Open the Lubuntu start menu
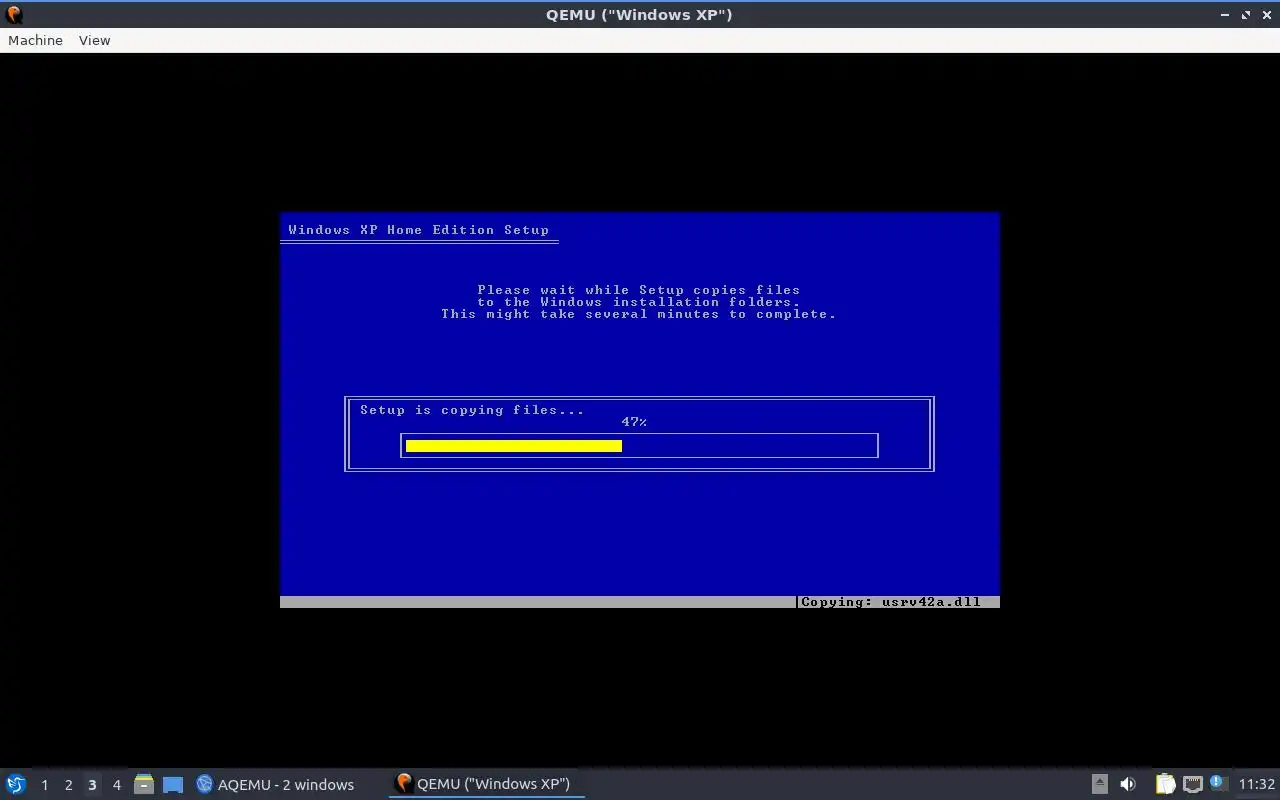This screenshot has width=1280, height=800. click(16, 784)
